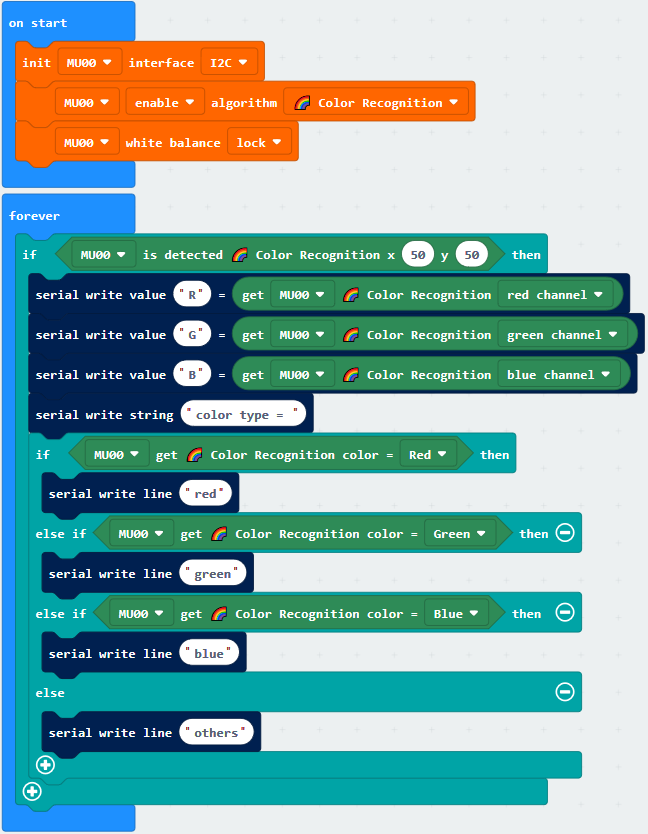Select the 'serial write string' block label
This screenshot has width=648, height=834.
[x=104, y=415]
